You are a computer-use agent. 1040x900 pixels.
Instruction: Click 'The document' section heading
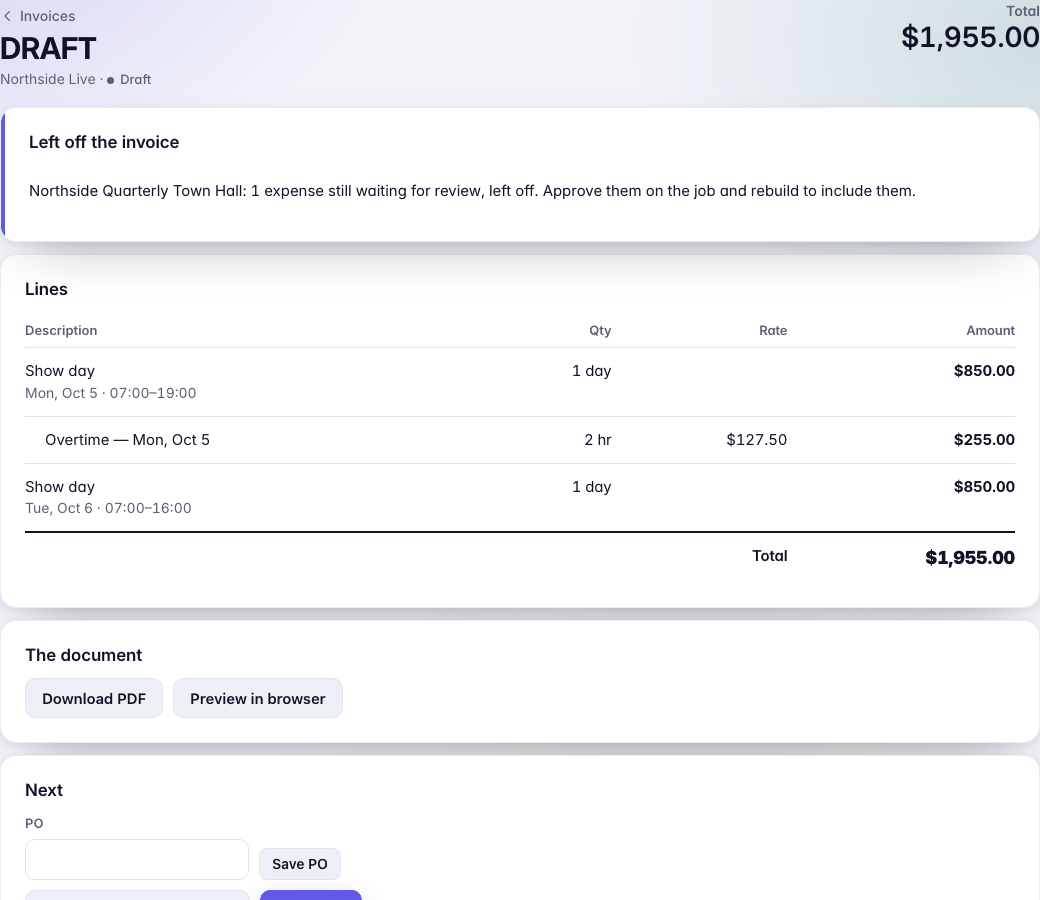click(84, 655)
